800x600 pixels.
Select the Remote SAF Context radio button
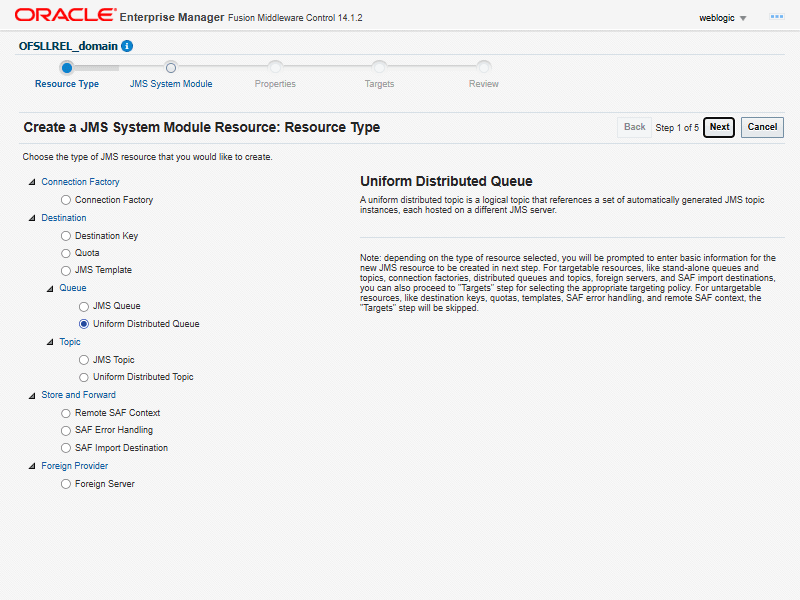(66, 413)
